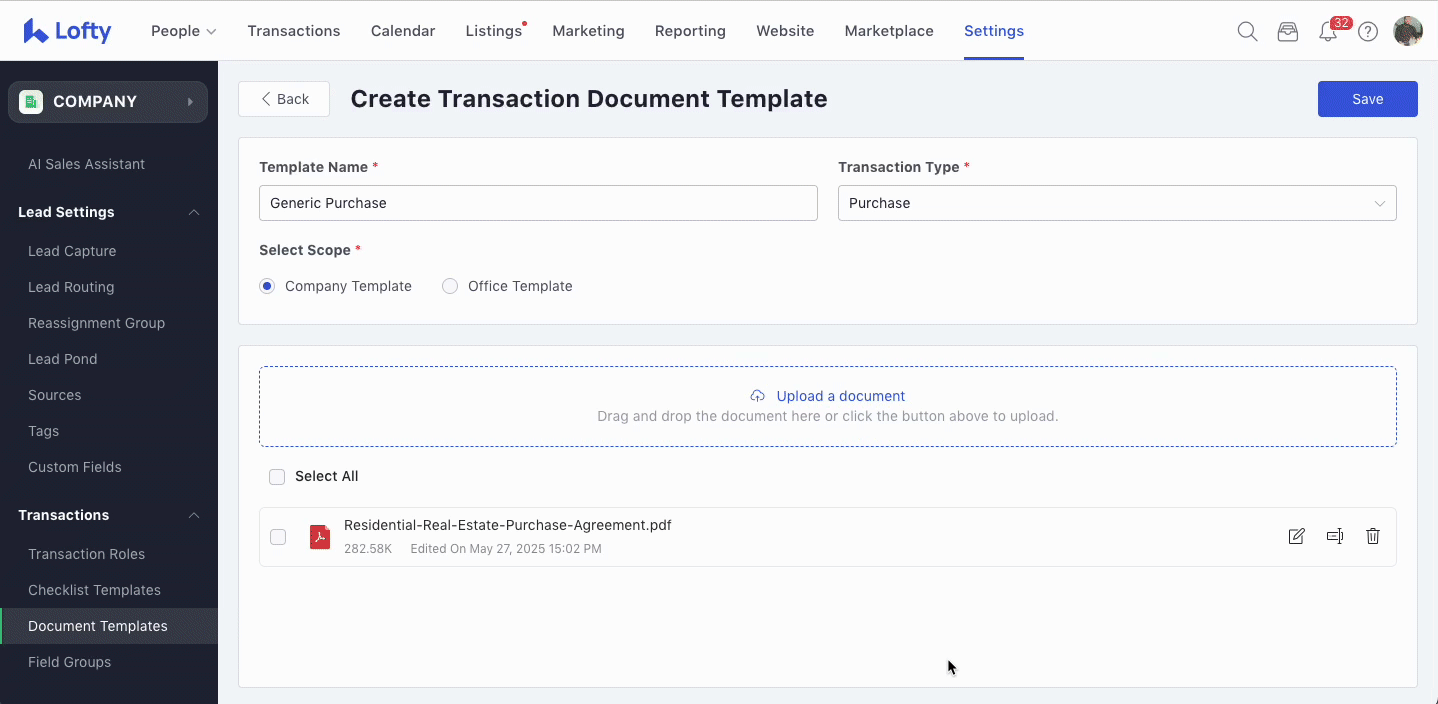Open the user profile avatar

[1408, 31]
